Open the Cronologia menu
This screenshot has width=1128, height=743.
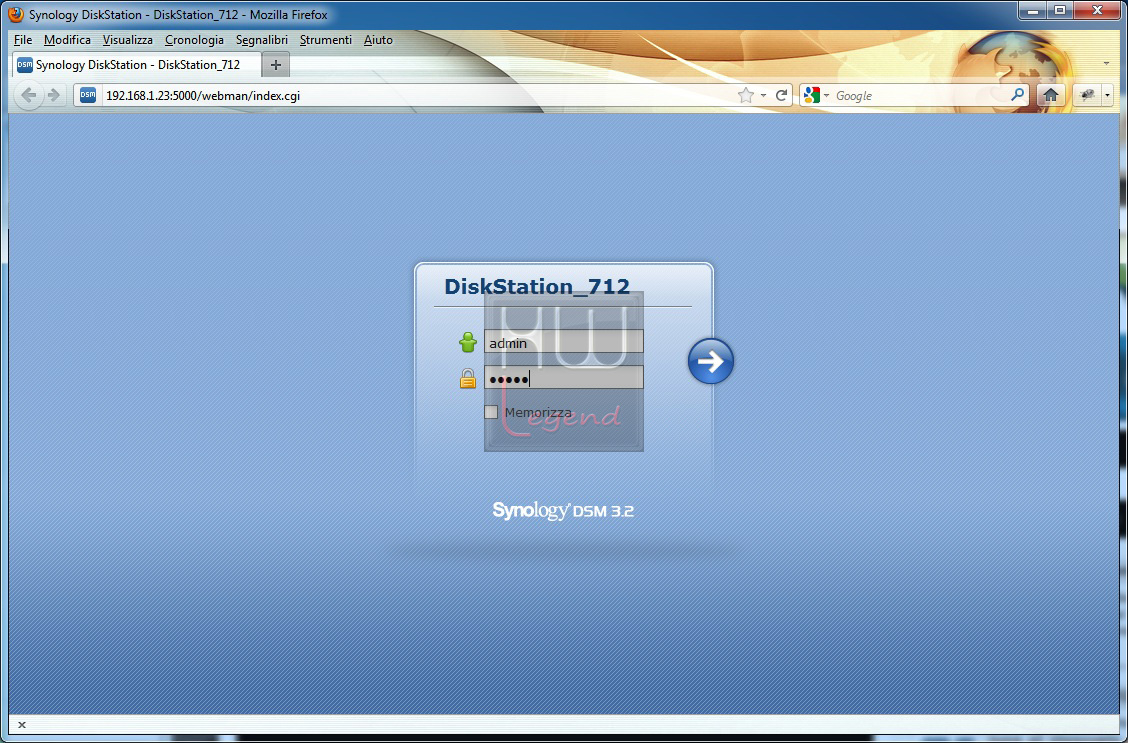coord(194,40)
